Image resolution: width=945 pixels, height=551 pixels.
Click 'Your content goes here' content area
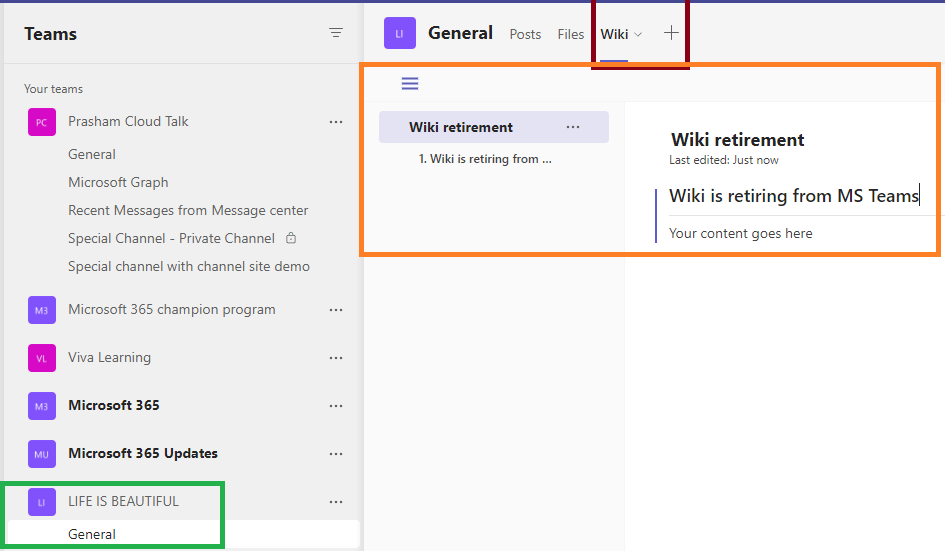point(741,233)
